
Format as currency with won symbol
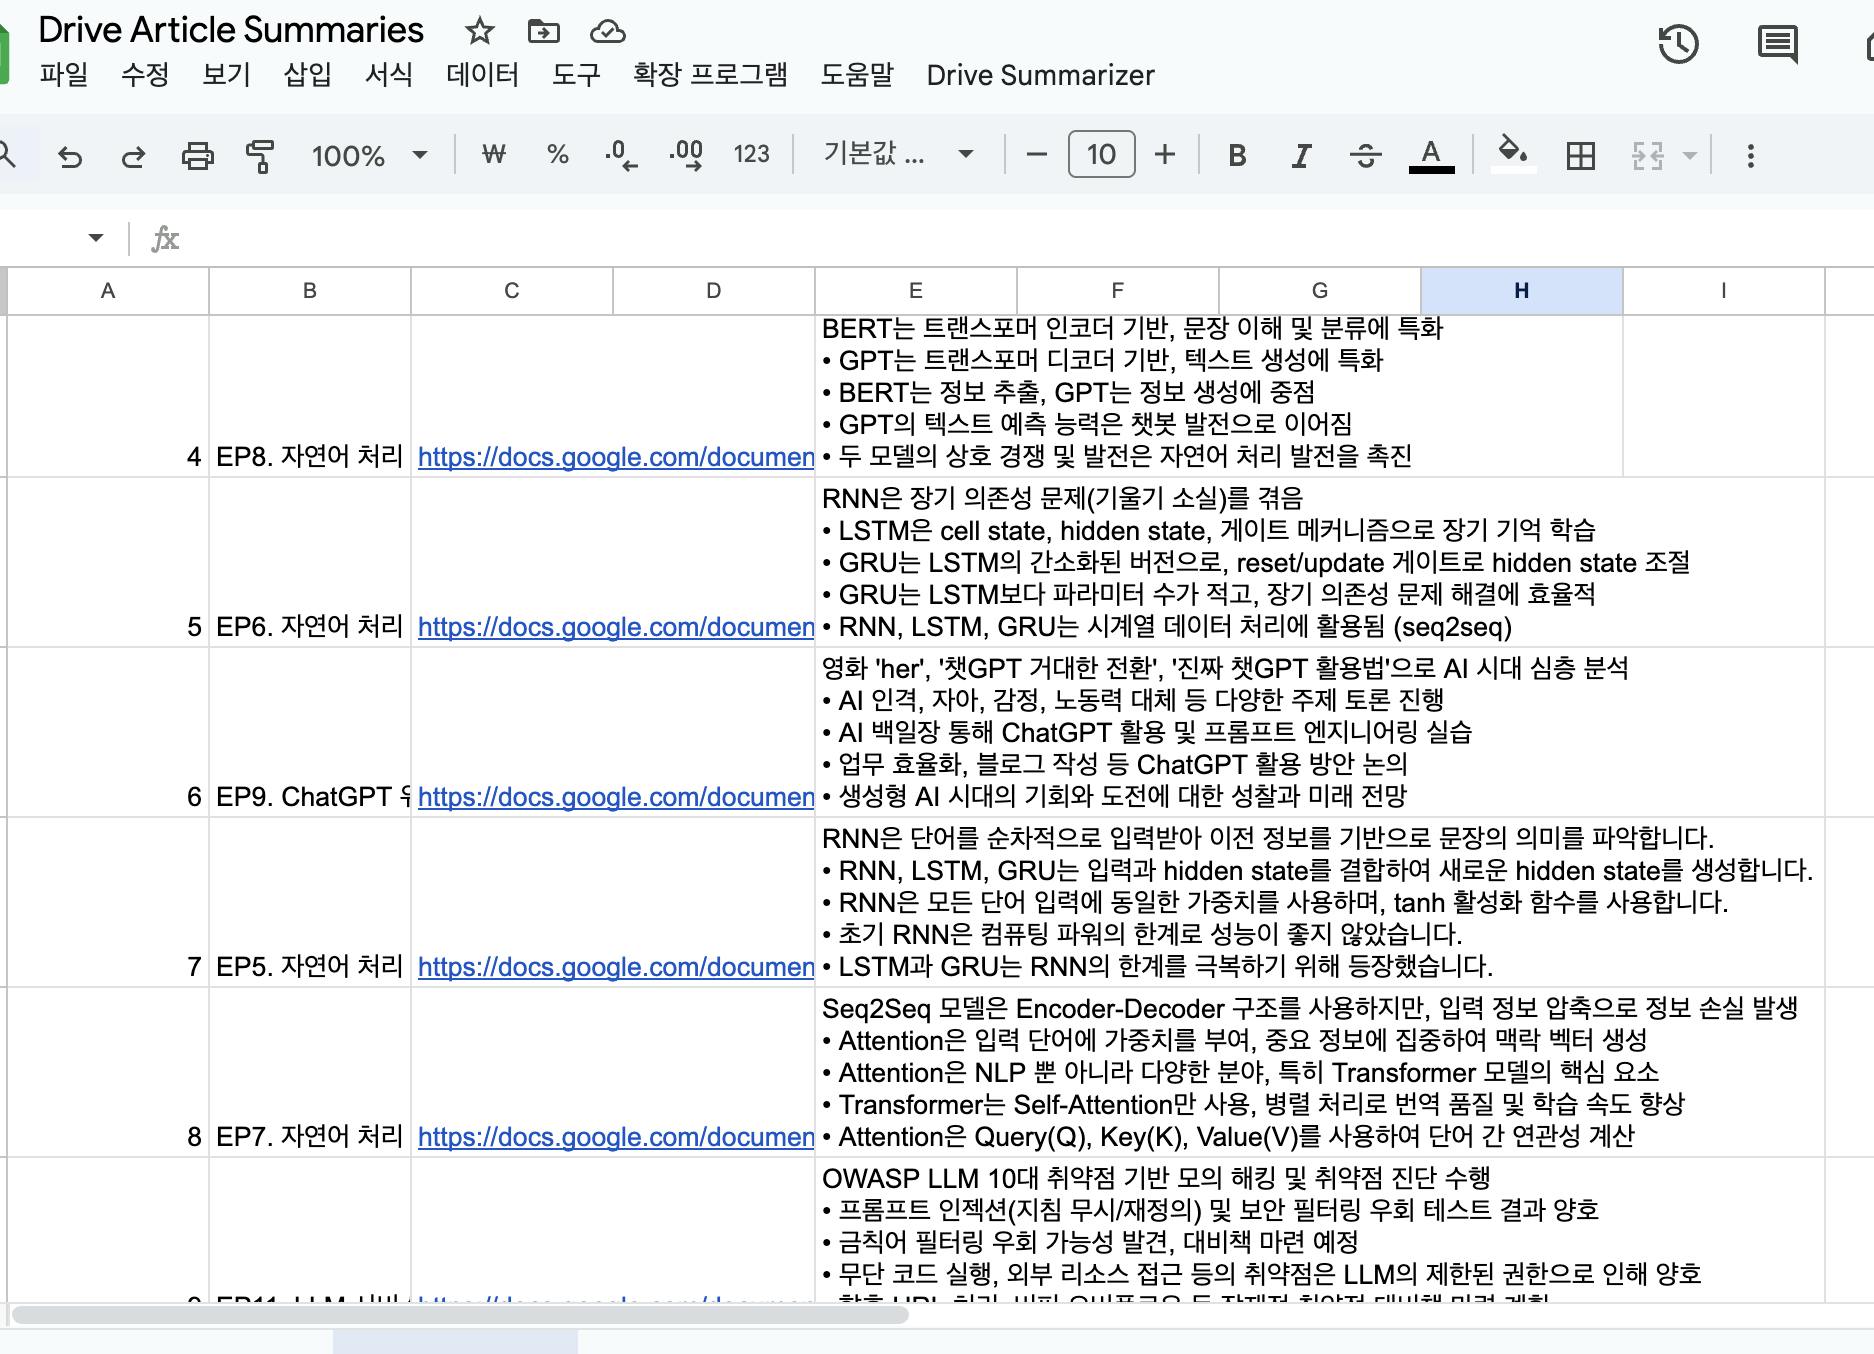[493, 155]
